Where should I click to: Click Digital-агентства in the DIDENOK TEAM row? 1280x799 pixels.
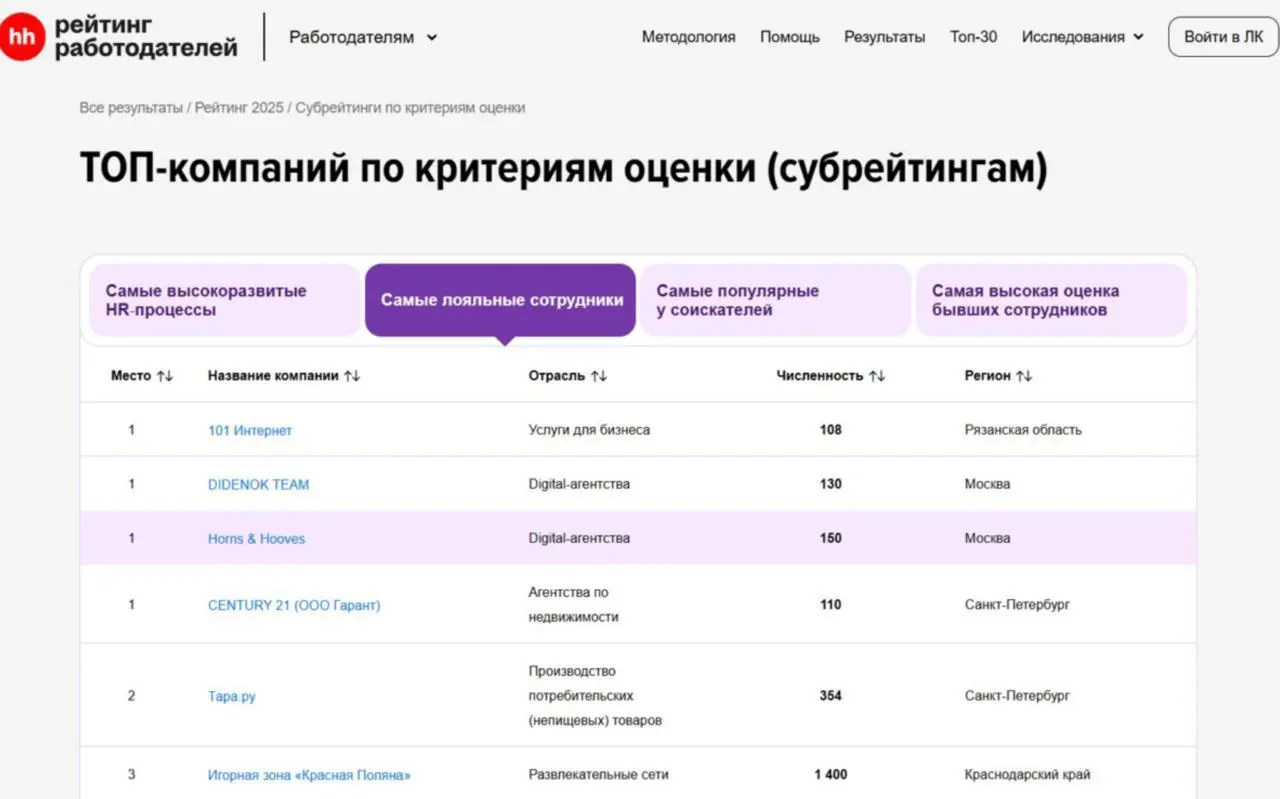(x=579, y=484)
